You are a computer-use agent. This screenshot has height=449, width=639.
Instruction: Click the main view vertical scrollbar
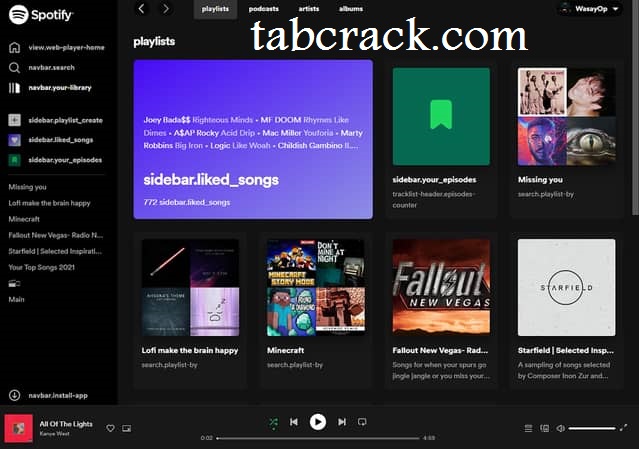click(635, 108)
